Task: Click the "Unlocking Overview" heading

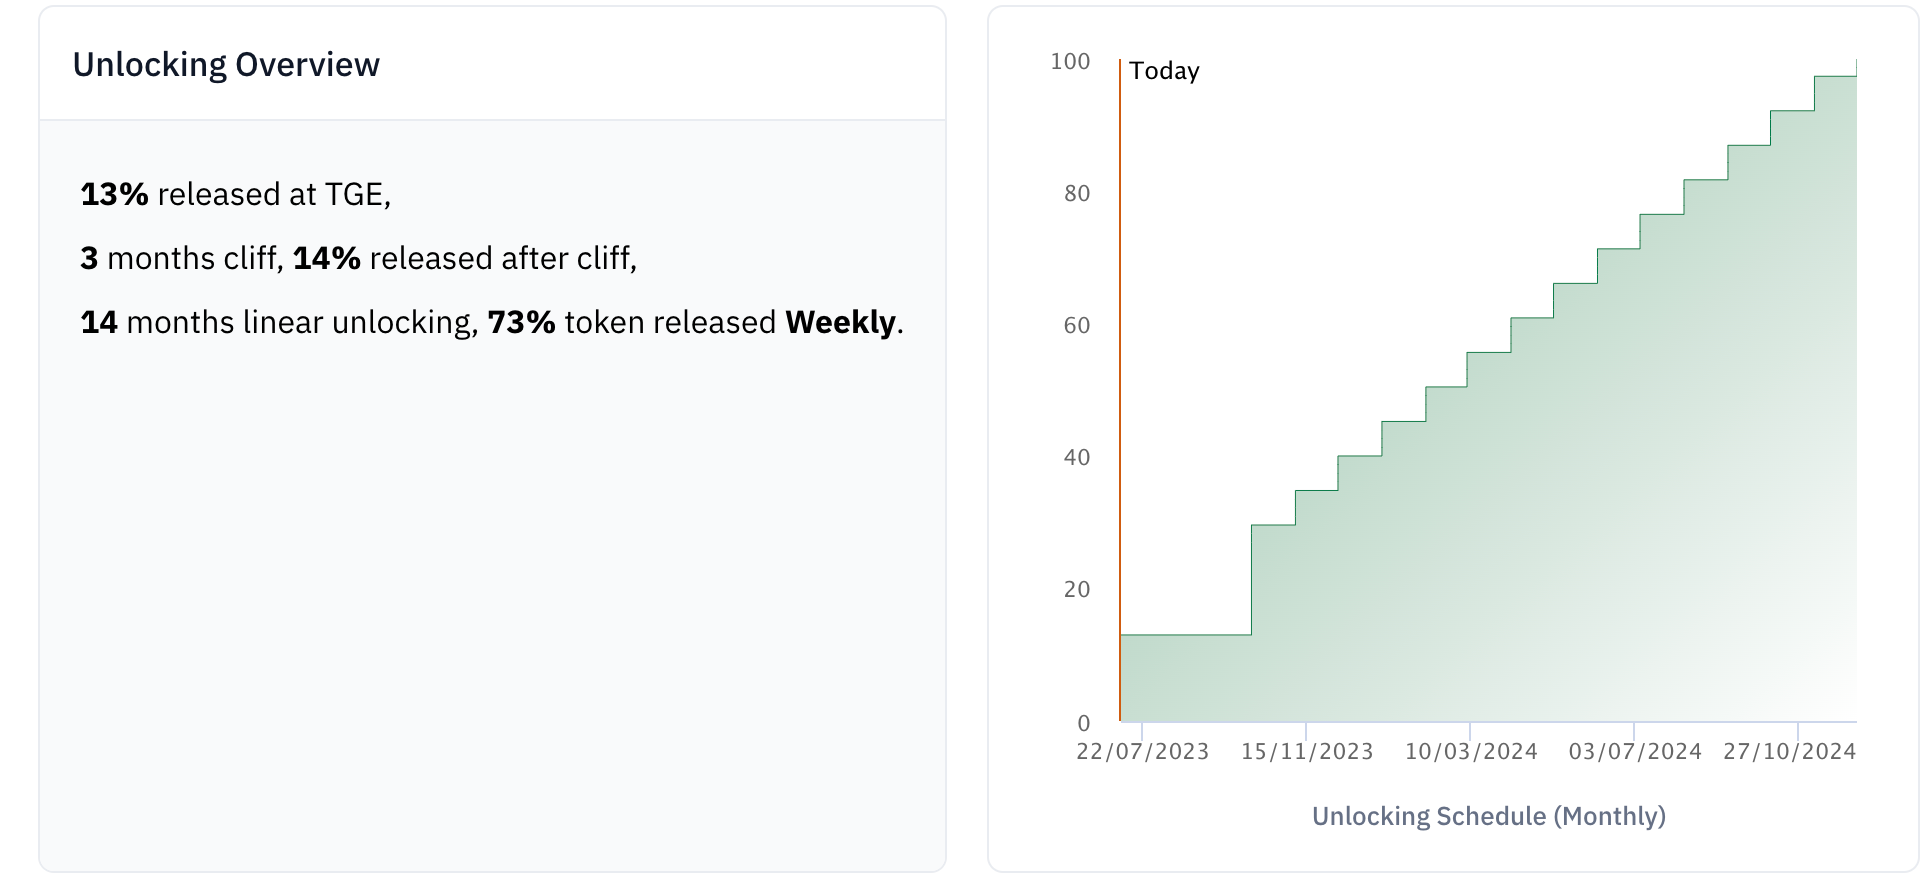Action: [226, 65]
